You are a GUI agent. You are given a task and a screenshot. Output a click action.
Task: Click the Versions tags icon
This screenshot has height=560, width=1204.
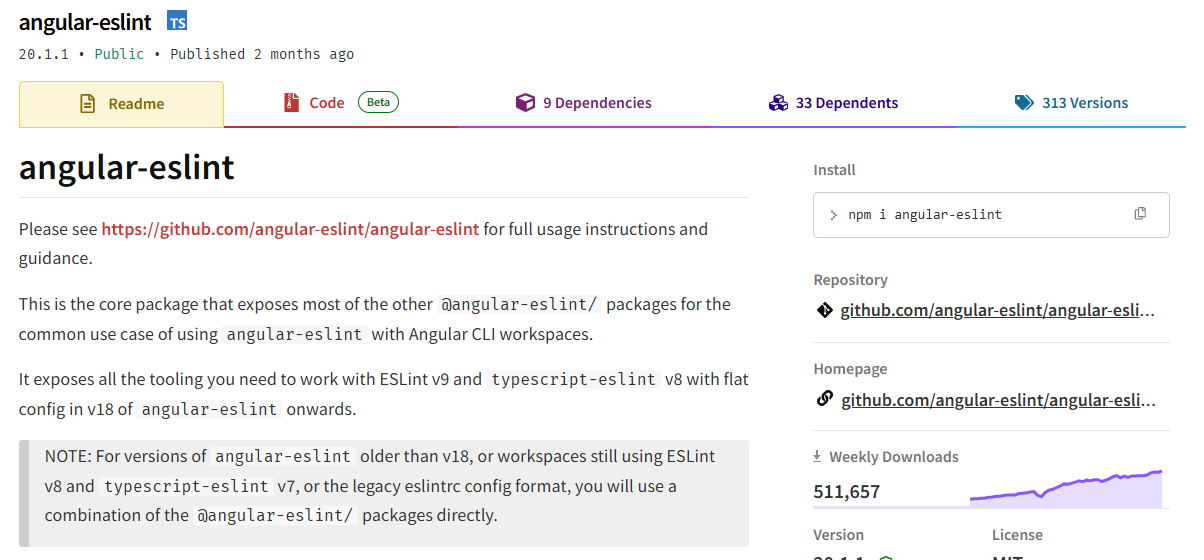[1023, 103]
